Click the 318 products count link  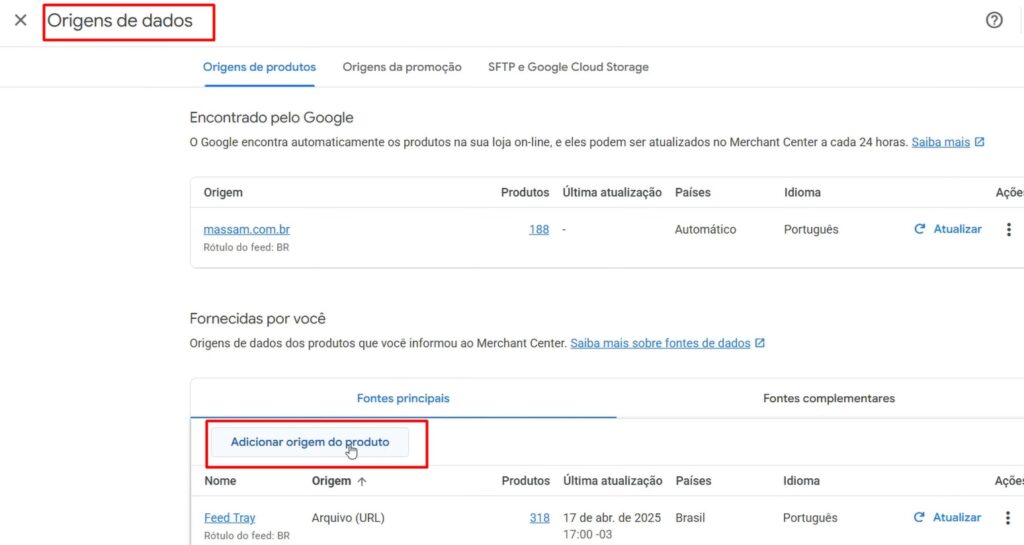coord(539,517)
